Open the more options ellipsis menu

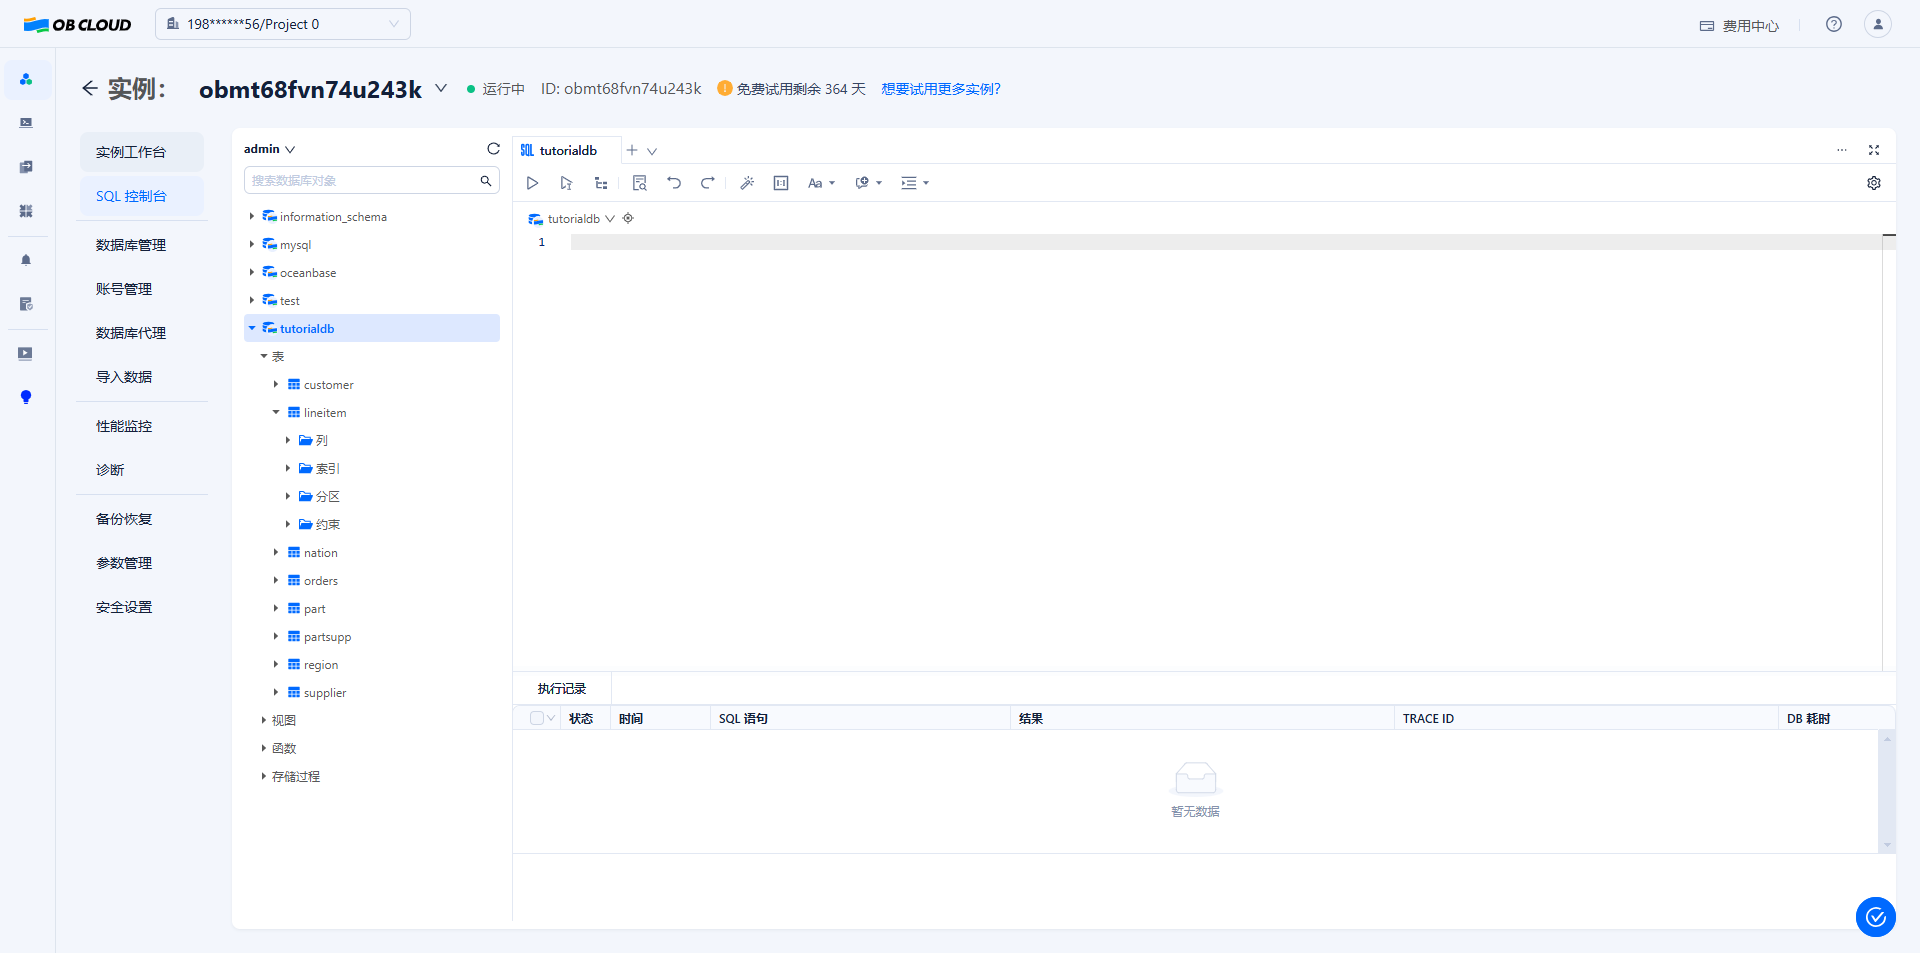click(x=1842, y=150)
